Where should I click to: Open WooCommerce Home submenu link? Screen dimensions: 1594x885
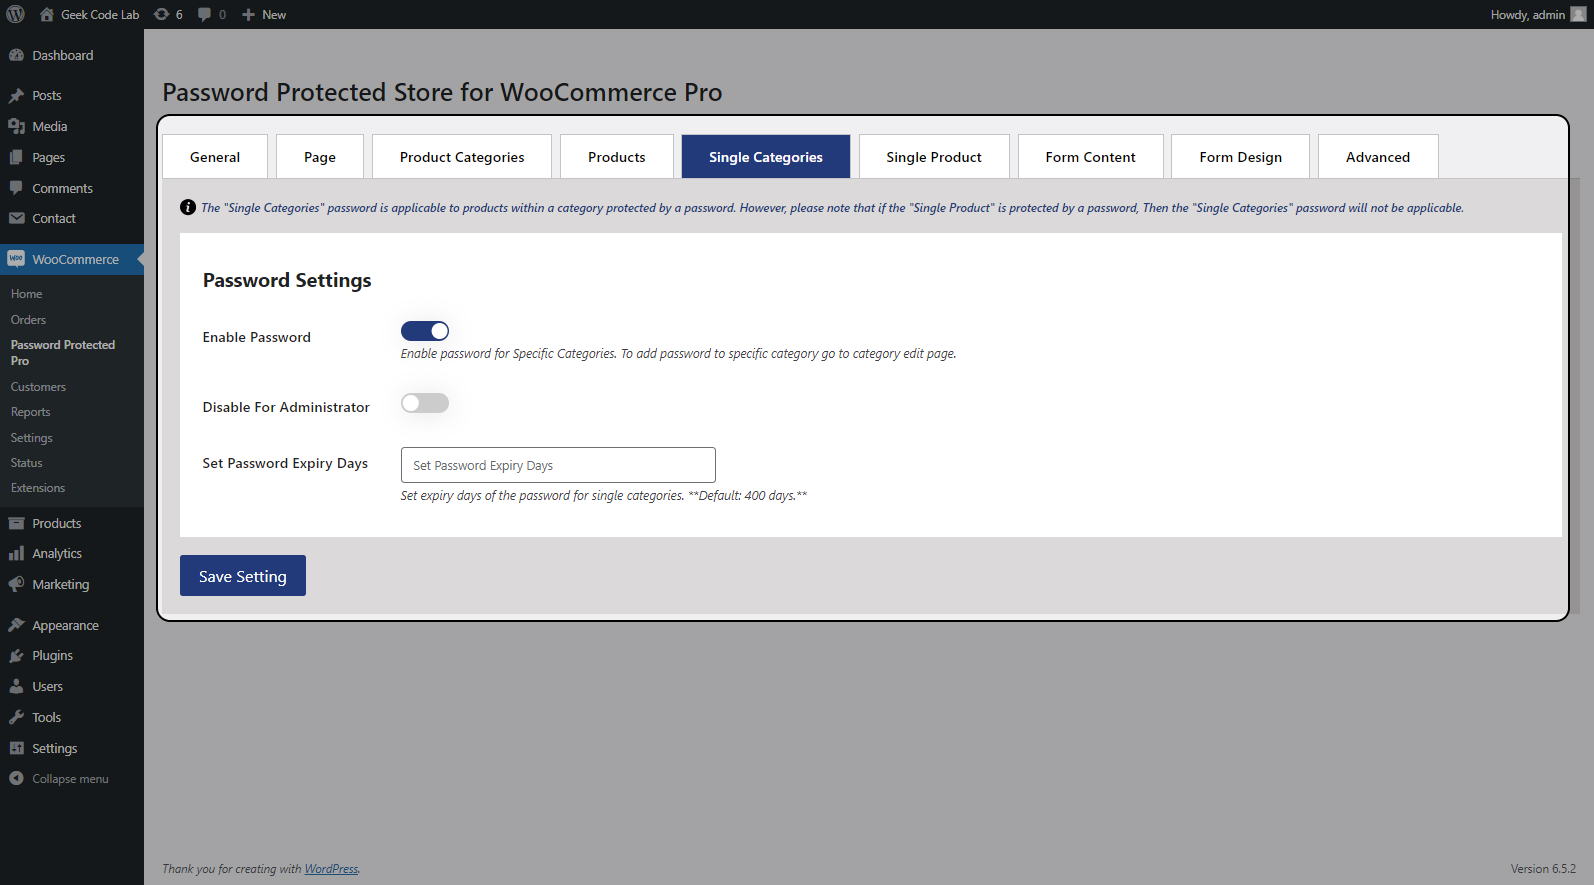point(27,294)
